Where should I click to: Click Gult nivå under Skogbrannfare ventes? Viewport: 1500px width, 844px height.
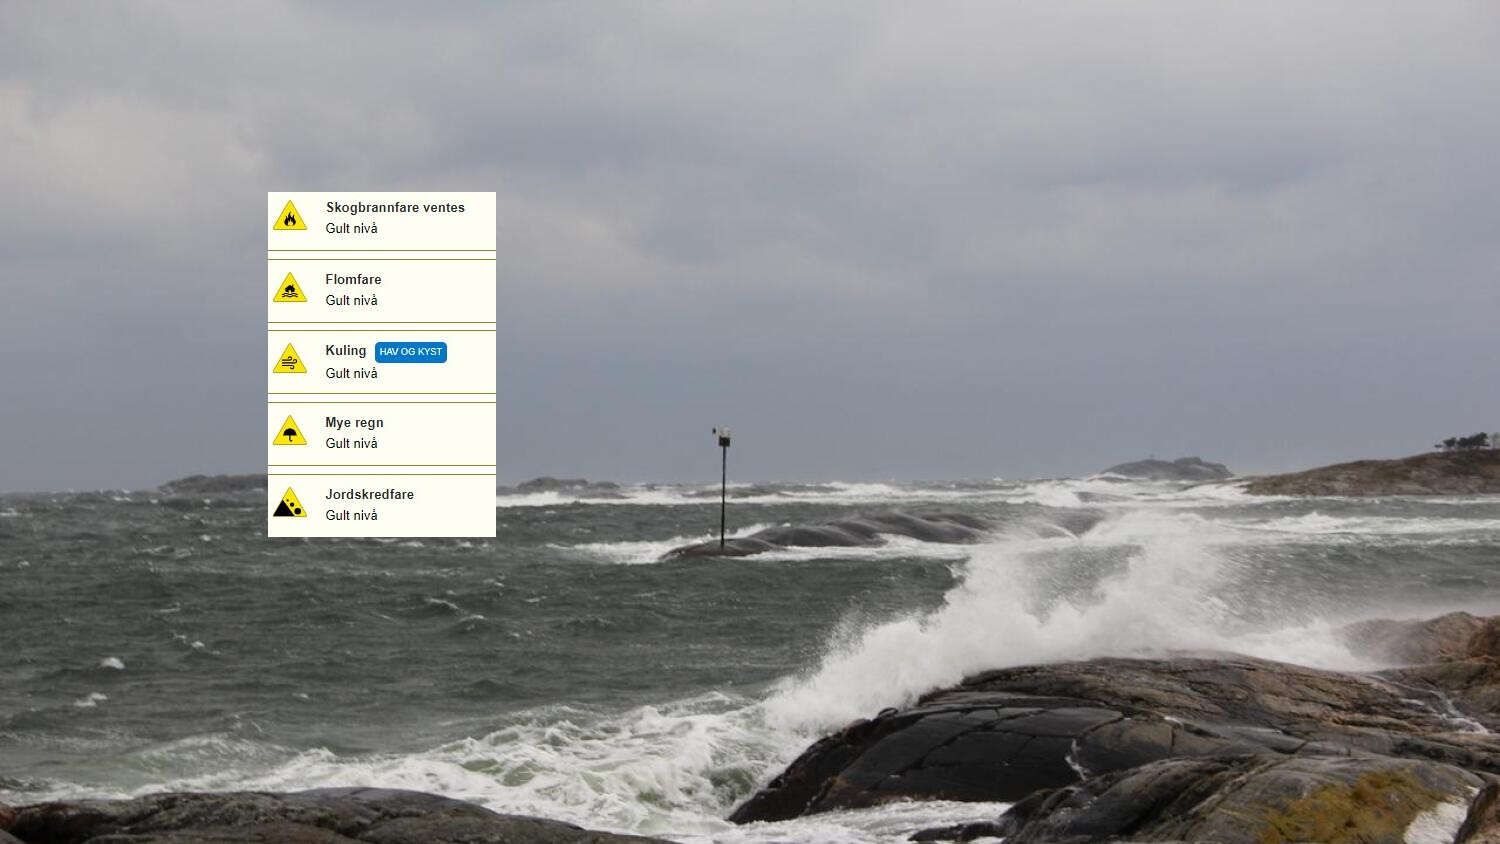351,229
